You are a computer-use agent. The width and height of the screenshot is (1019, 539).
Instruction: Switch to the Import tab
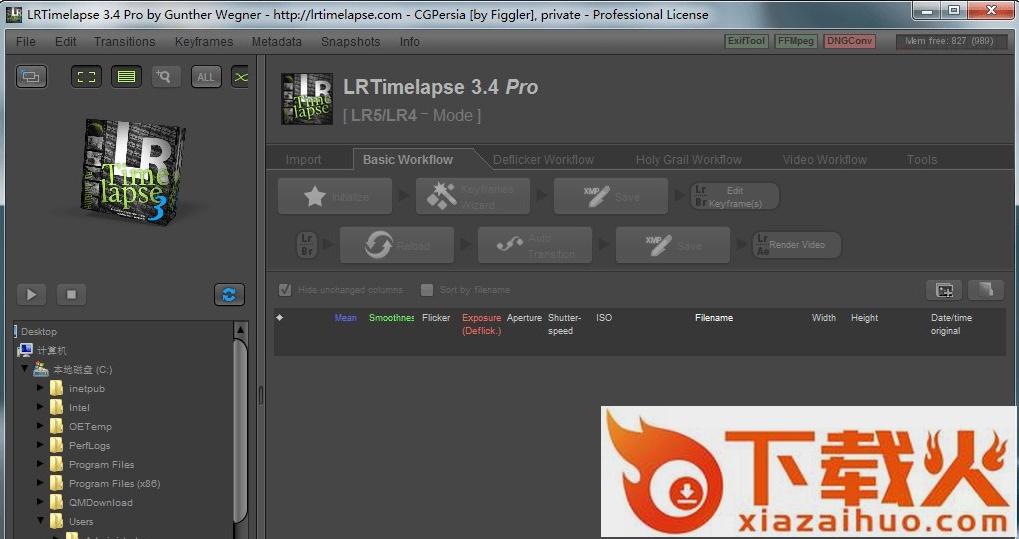tap(303, 160)
